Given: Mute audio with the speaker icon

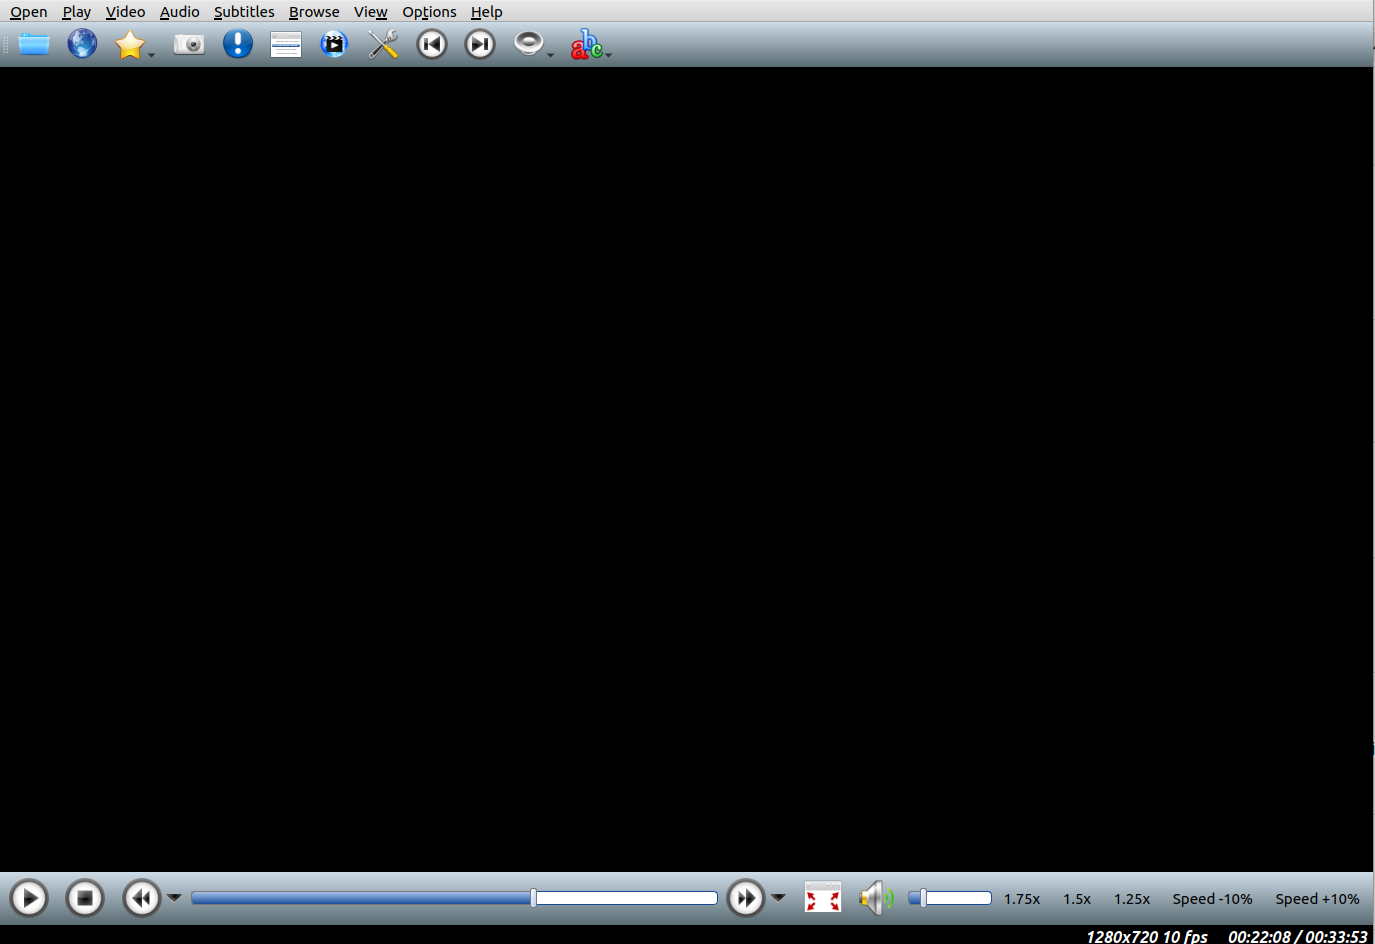Looking at the screenshot, I should coord(876,898).
